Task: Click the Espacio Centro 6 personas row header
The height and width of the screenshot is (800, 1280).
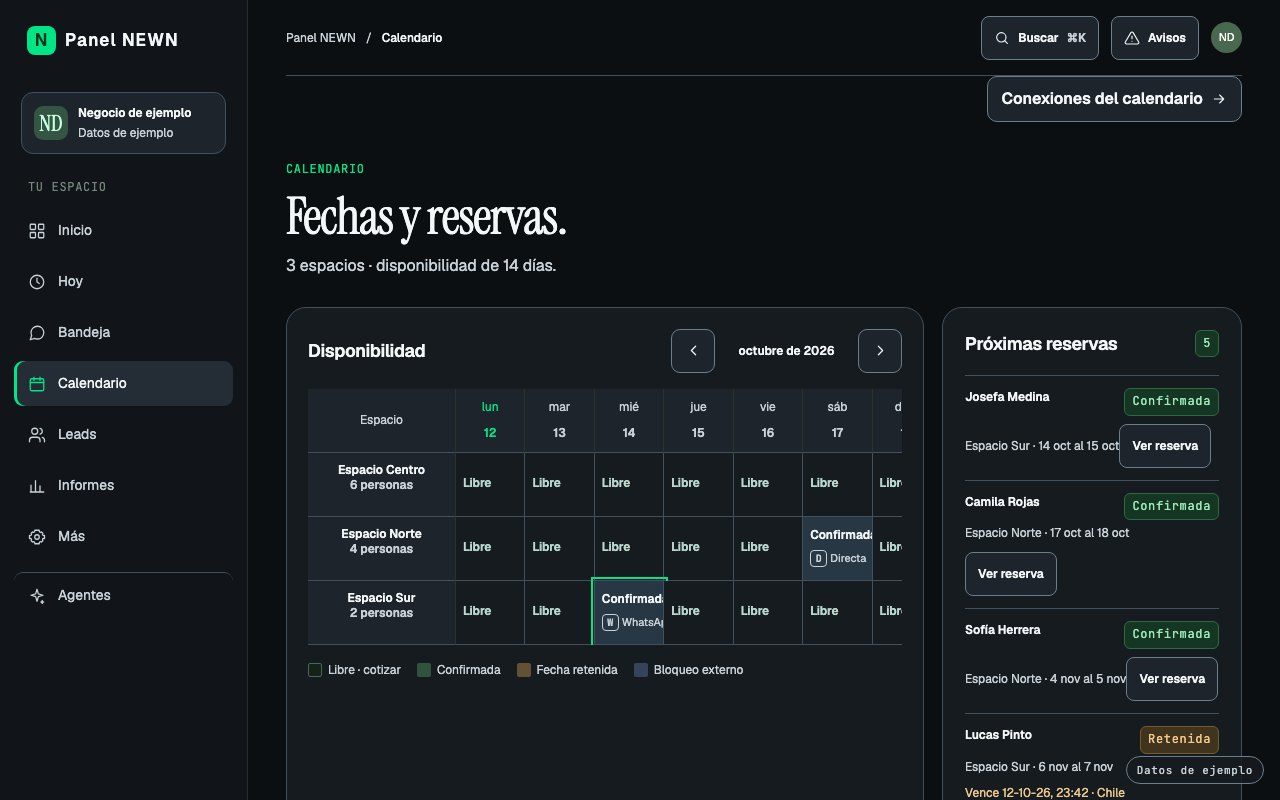Action: pyautogui.click(x=382, y=484)
